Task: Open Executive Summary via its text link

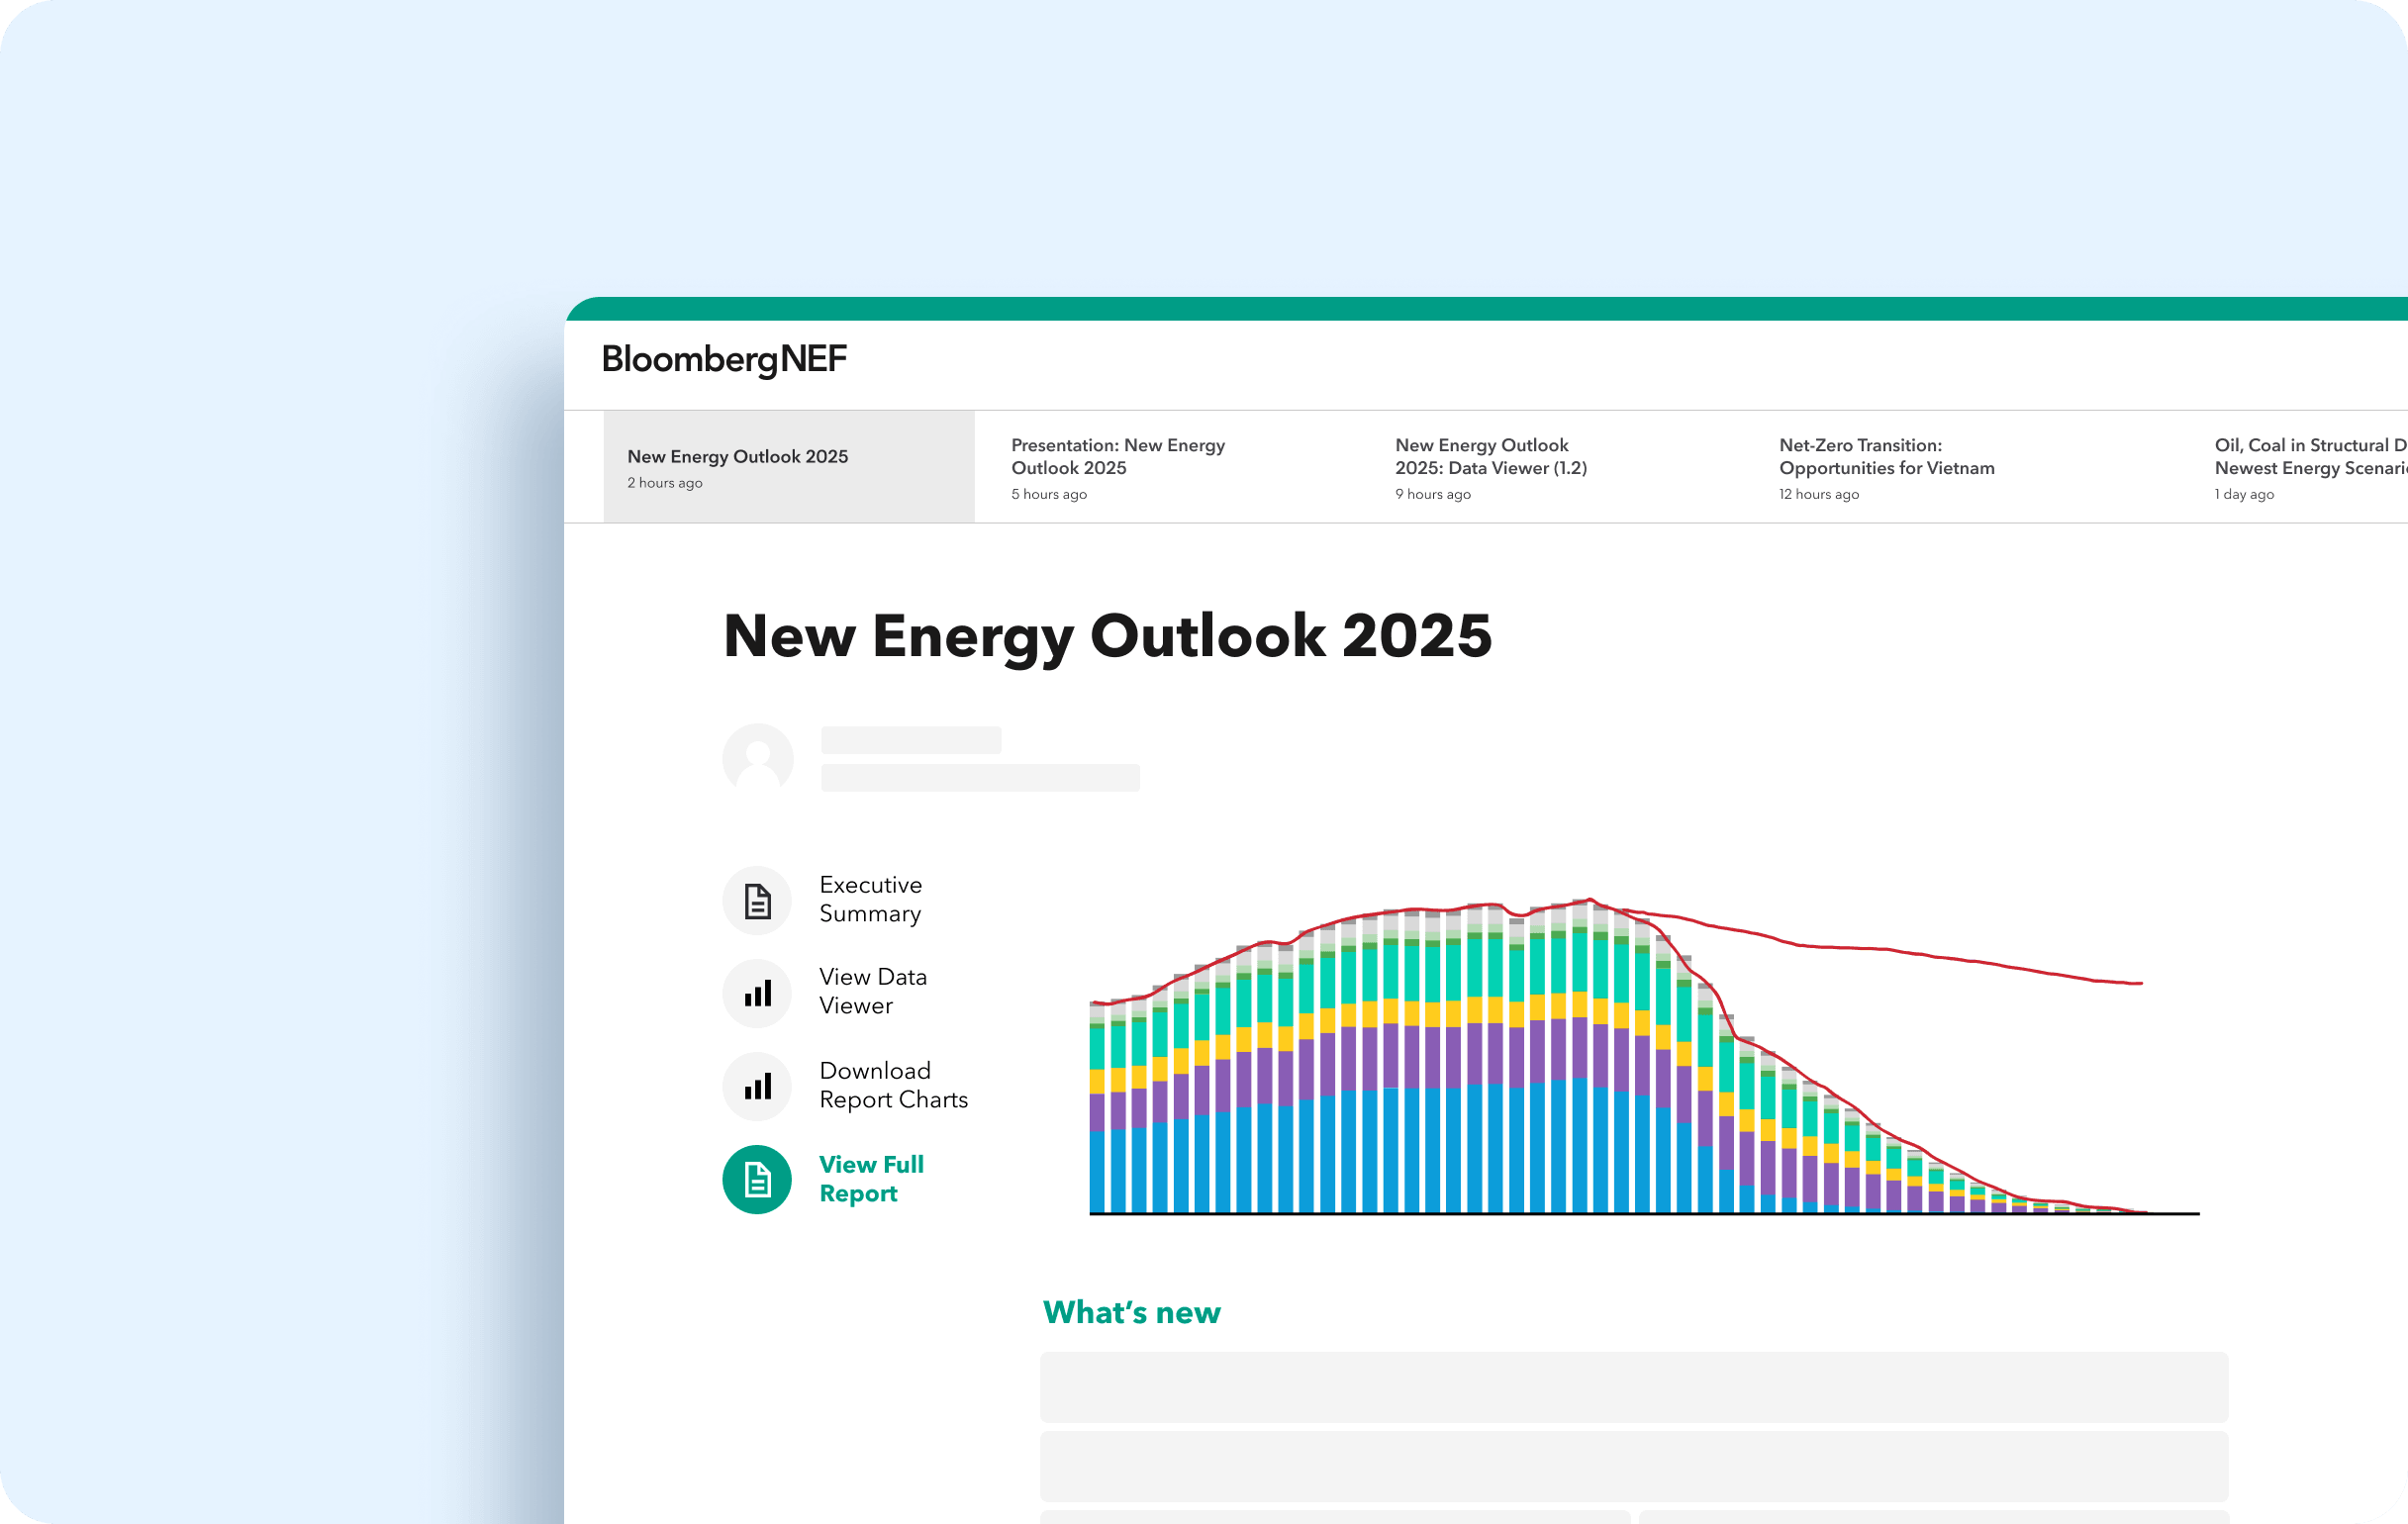Action: [871, 899]
